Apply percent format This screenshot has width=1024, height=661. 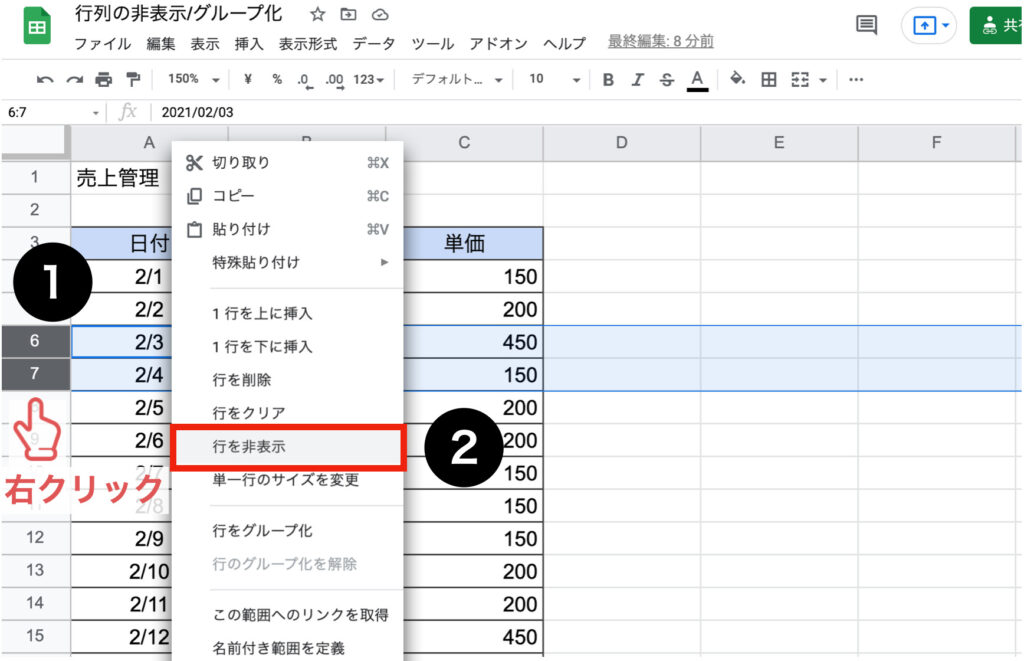277,79
